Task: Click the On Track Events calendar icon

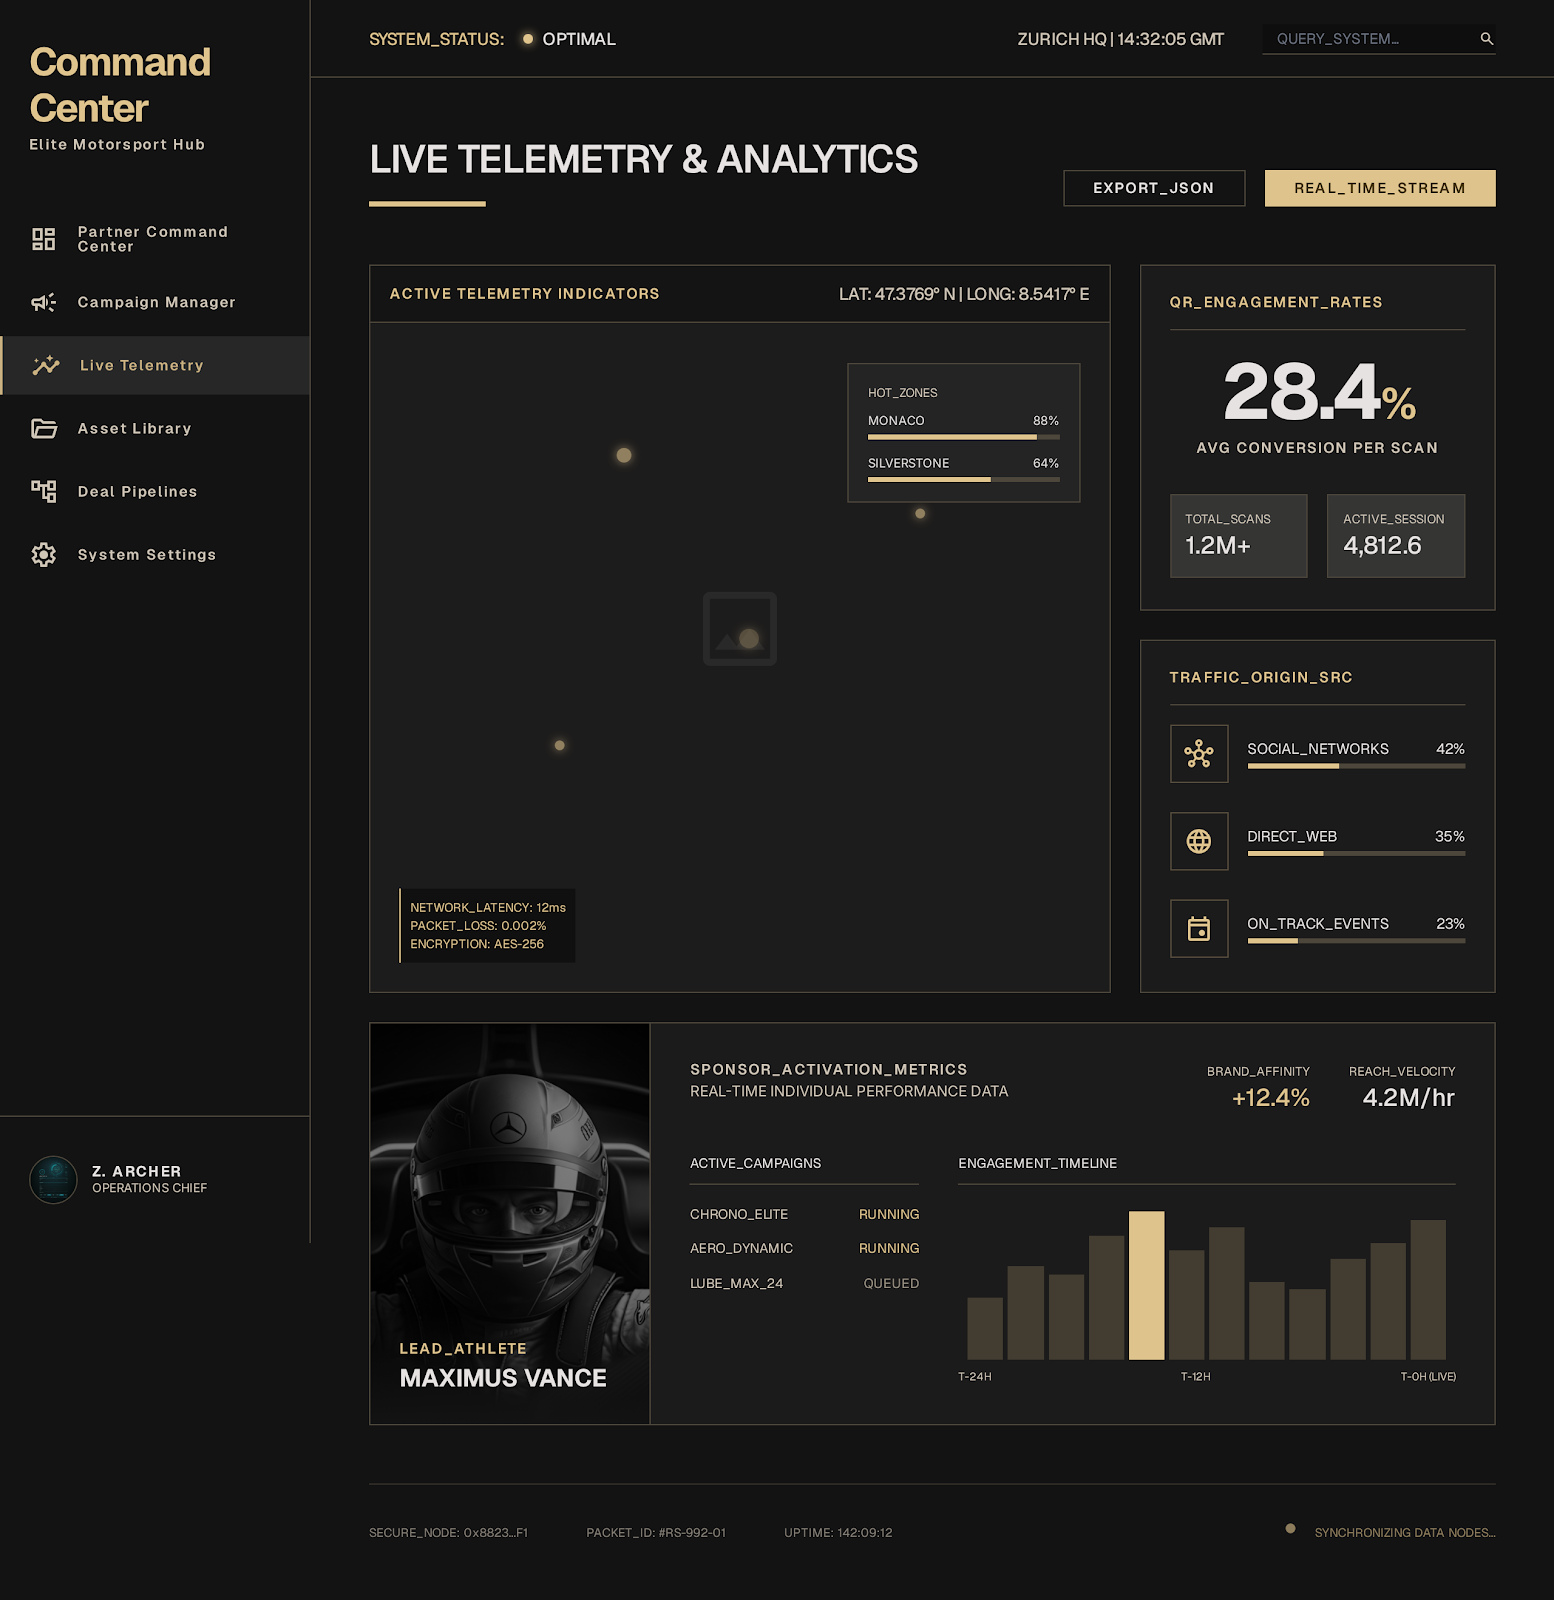Action: [x=1199, y=929]
